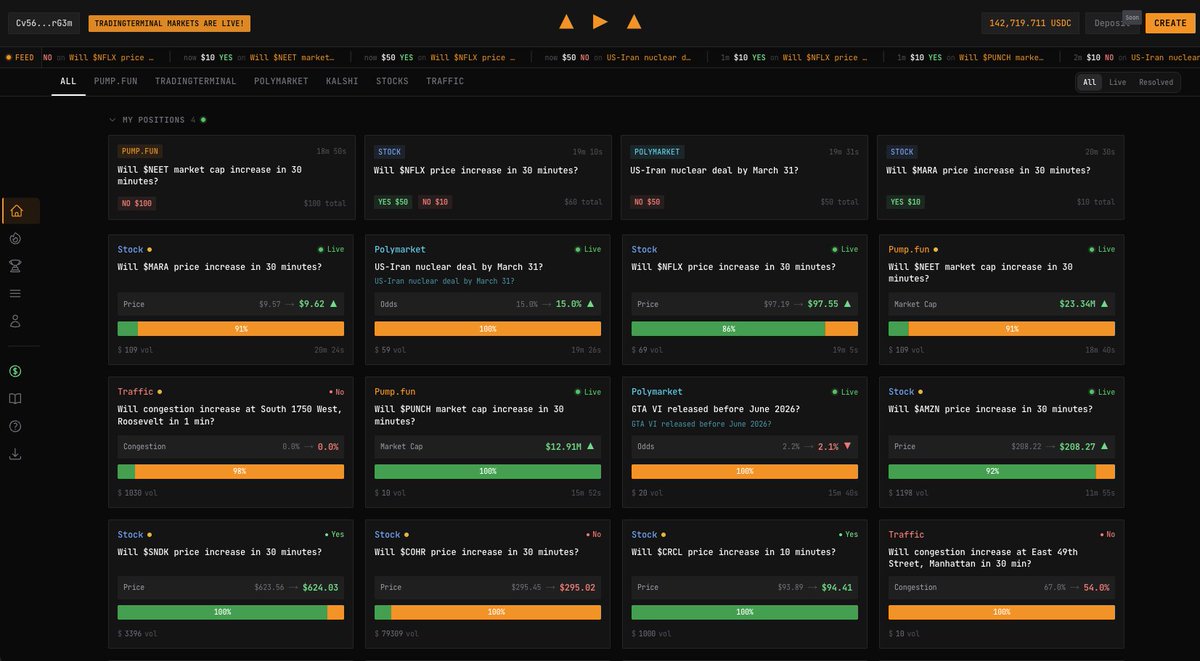Switch to the POLYMARKET tab
1200x661 pixels.
click(x=281, y=81)
